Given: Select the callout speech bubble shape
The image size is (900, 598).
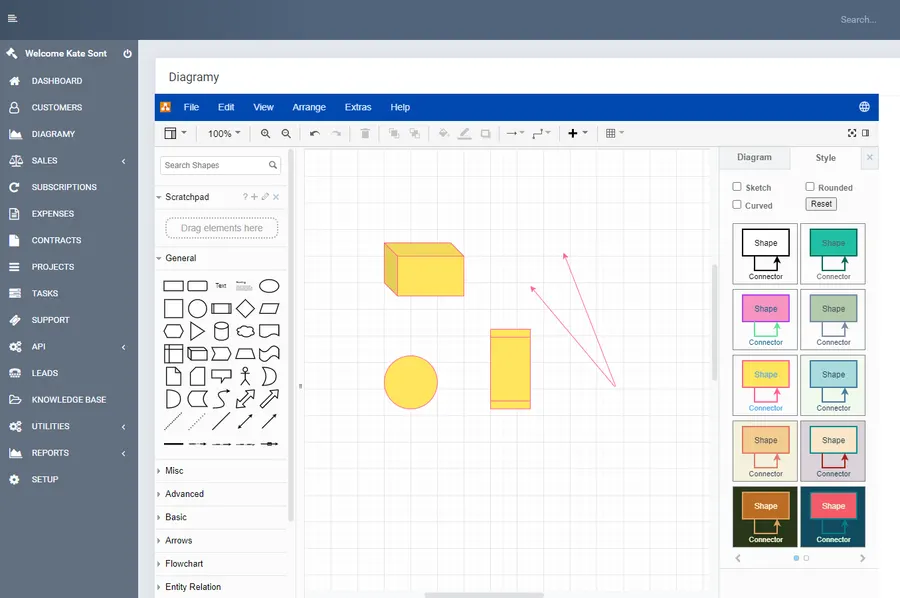Looking at the screenshot, I should pos(221,376).
